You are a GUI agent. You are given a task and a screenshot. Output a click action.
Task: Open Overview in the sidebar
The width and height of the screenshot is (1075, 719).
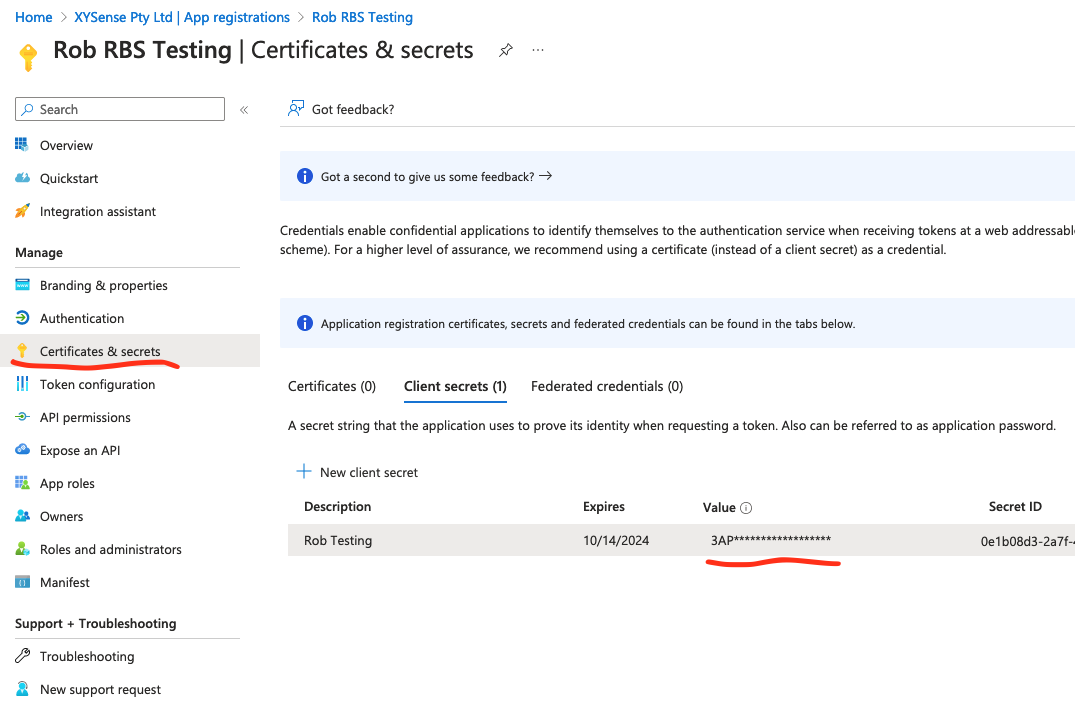(66, 145)
